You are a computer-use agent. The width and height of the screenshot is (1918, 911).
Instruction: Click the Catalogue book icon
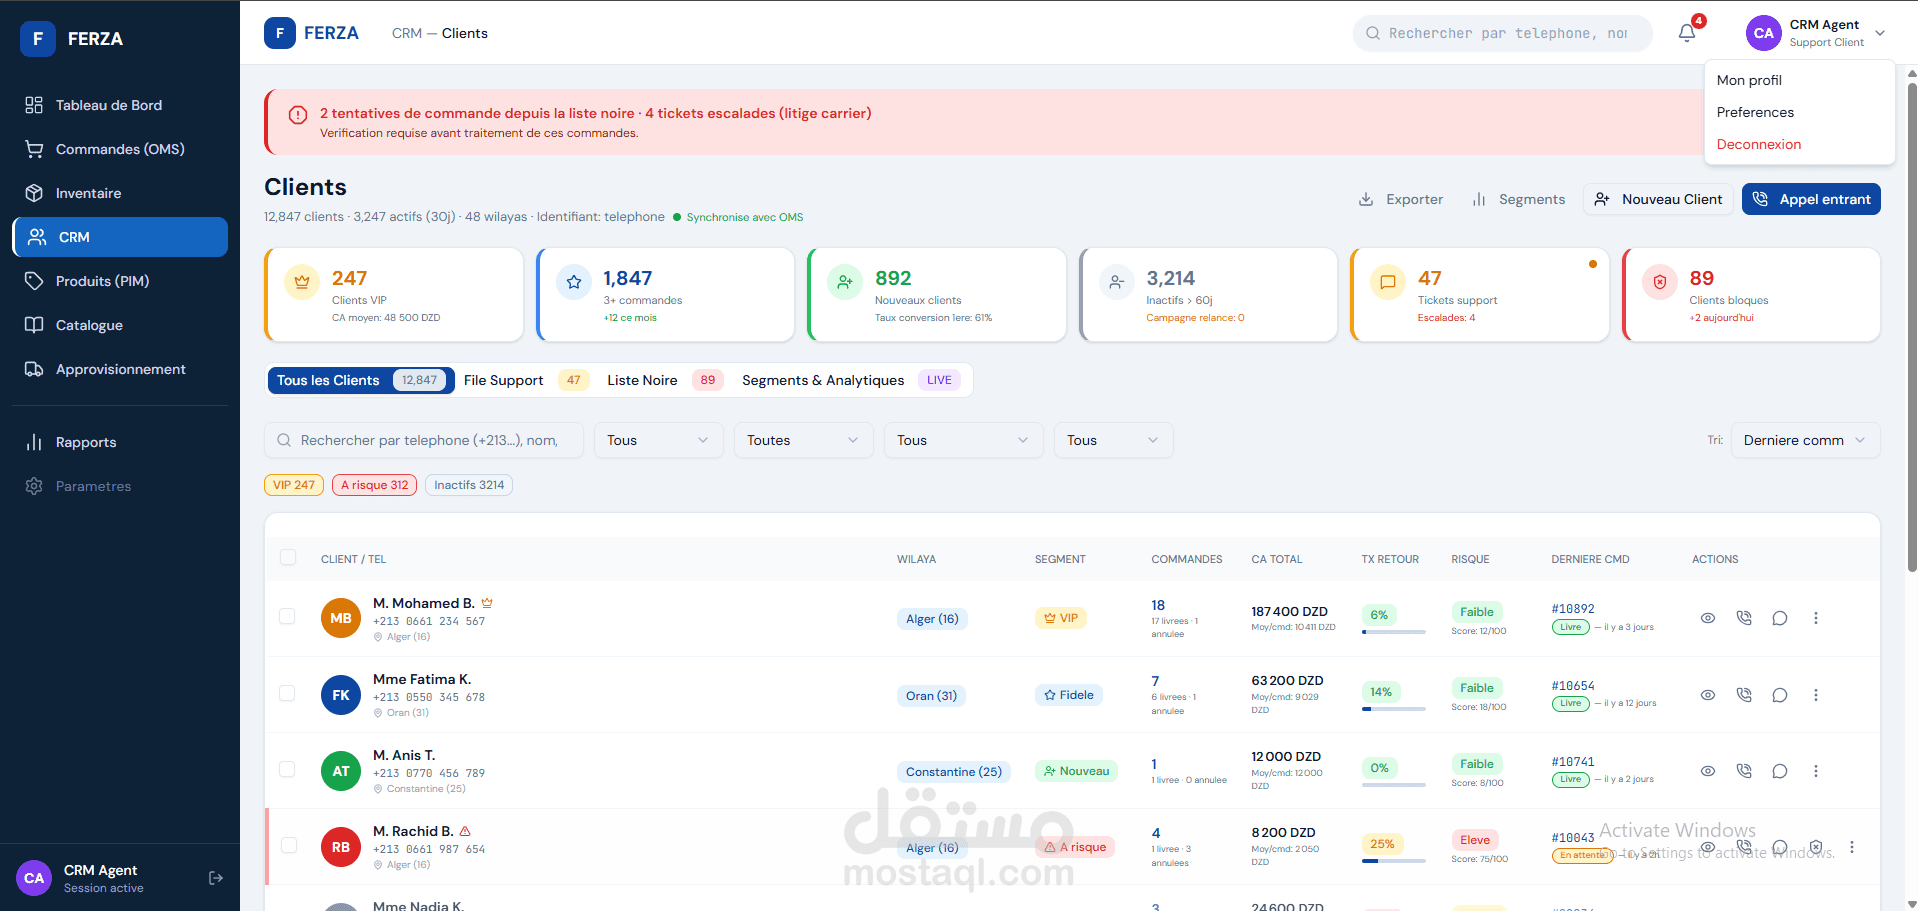pyautogui.click(x=34, y=325)
